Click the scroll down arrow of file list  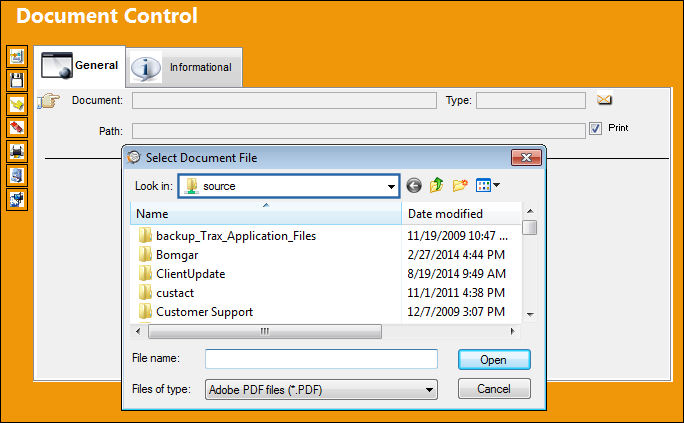530,314
